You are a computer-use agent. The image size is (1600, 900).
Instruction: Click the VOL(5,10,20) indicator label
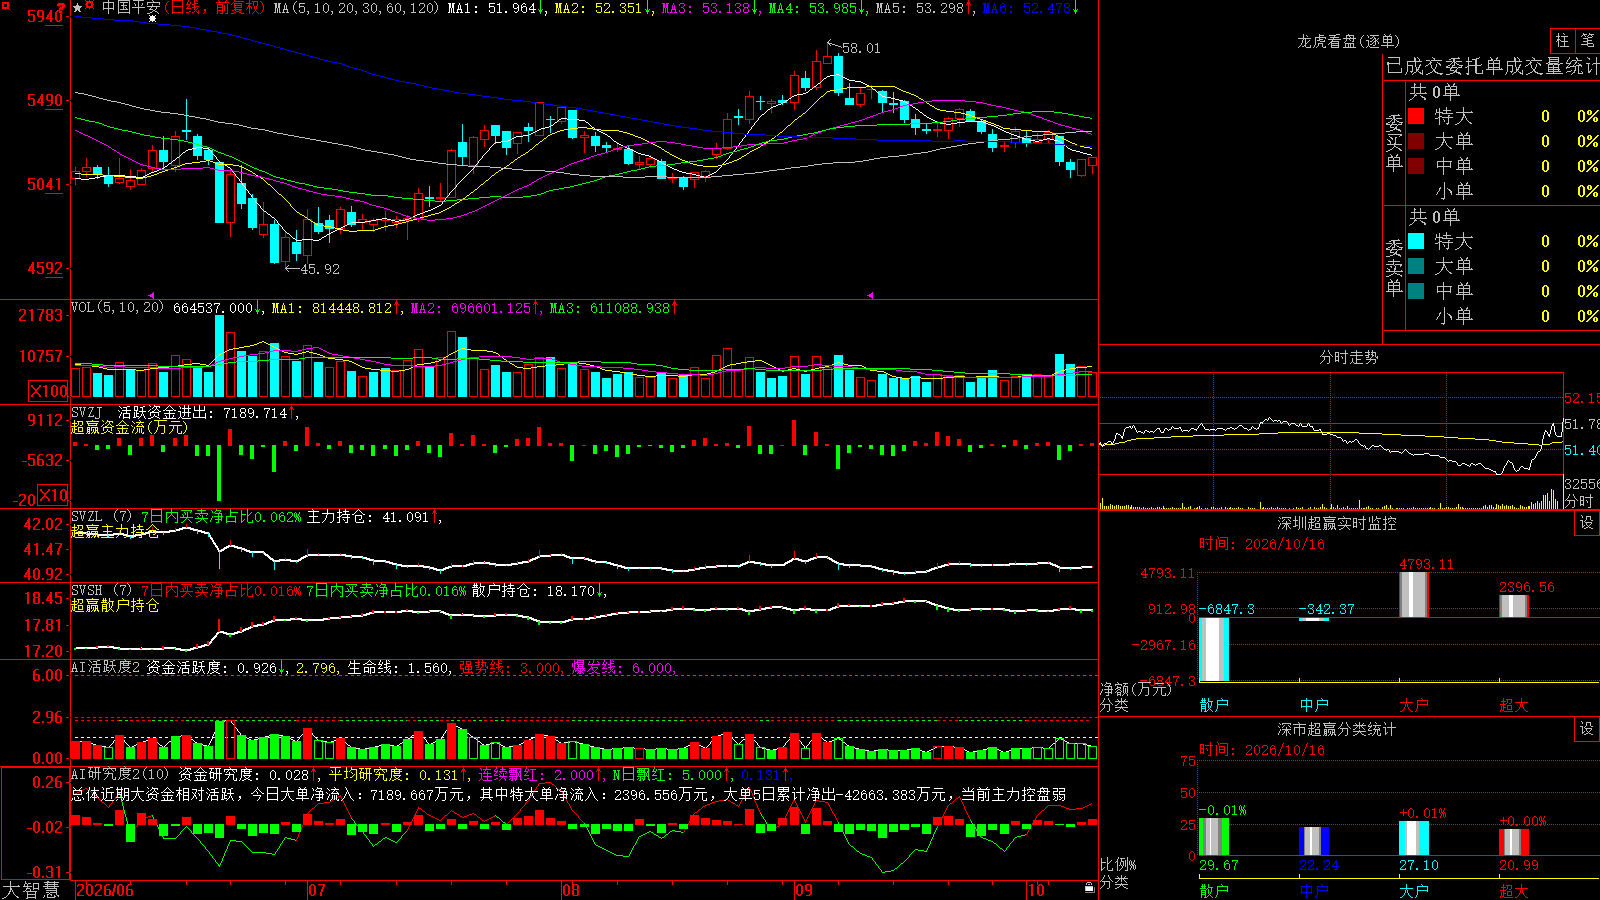click(117, 308)
